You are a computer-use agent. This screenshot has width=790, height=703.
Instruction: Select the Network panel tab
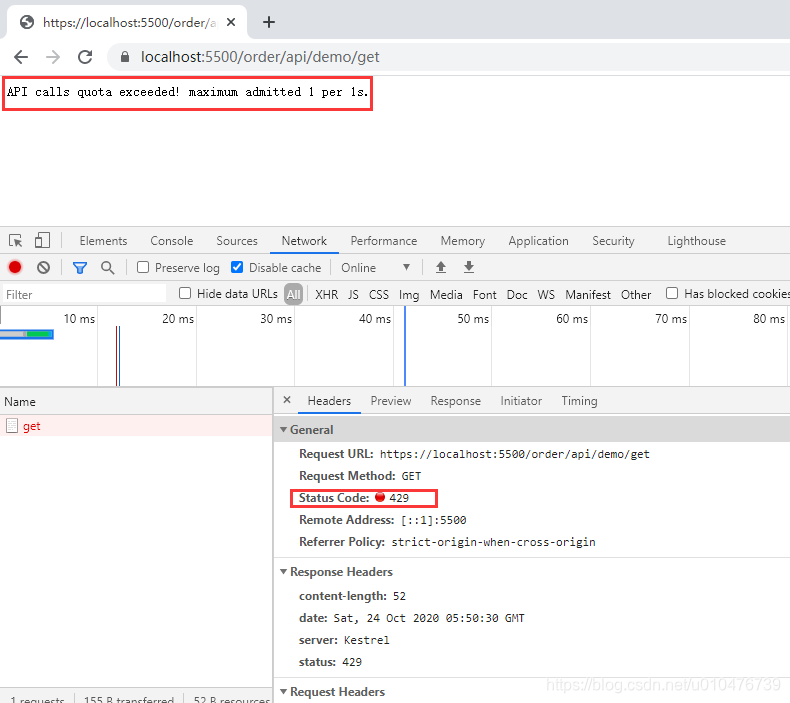pos(304,241)
